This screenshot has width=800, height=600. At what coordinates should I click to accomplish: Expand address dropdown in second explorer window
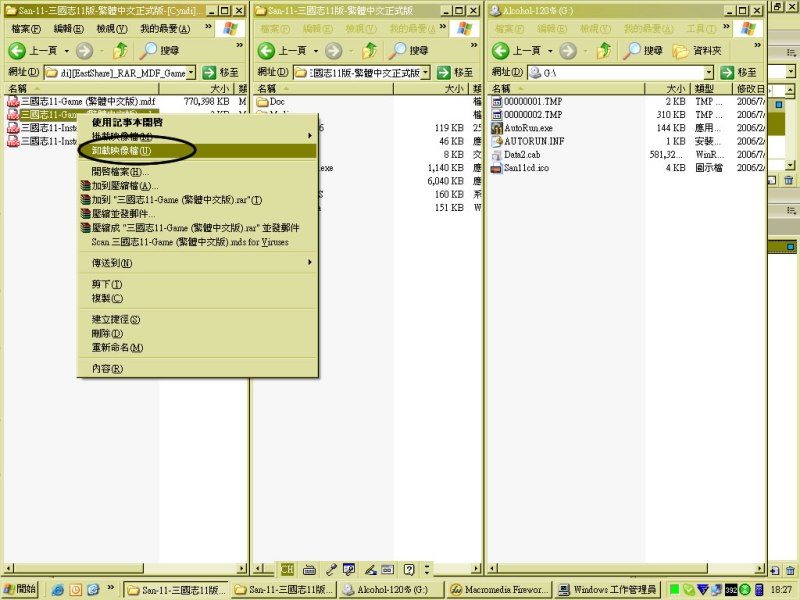pyautogui.click(x=426, y=72)
